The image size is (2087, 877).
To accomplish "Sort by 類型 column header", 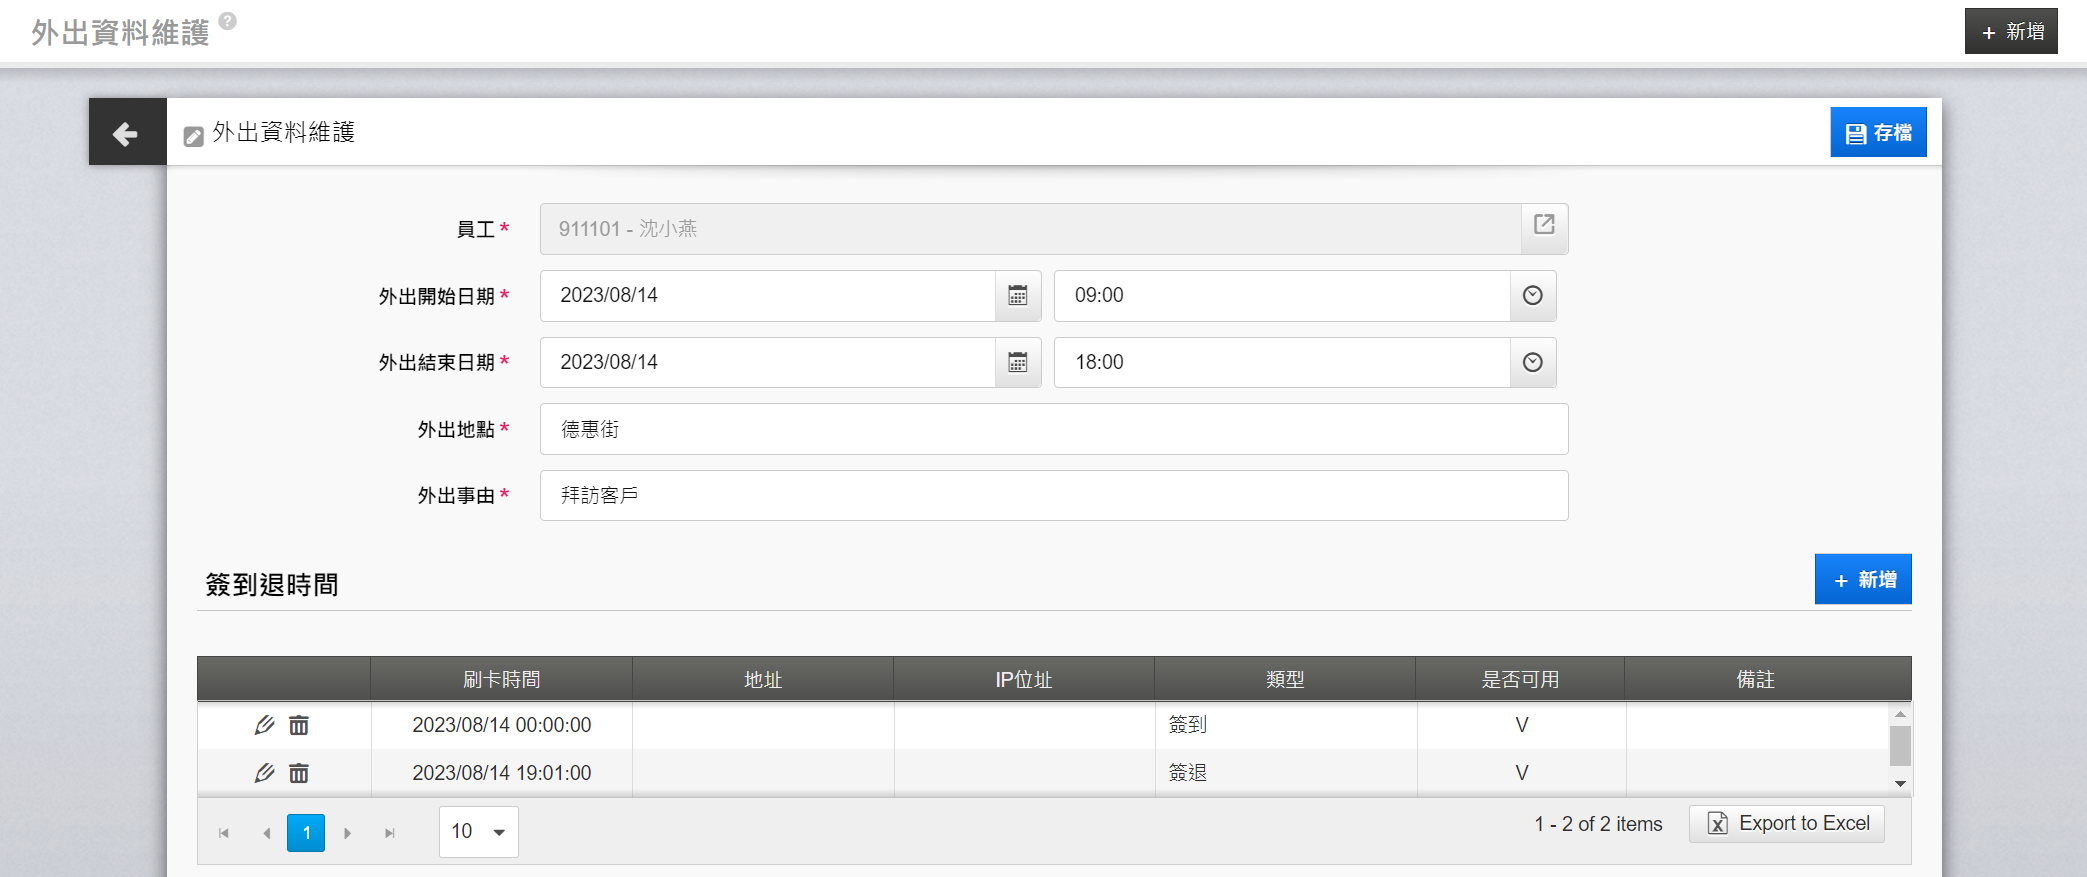I will (x=1284, y=680).
